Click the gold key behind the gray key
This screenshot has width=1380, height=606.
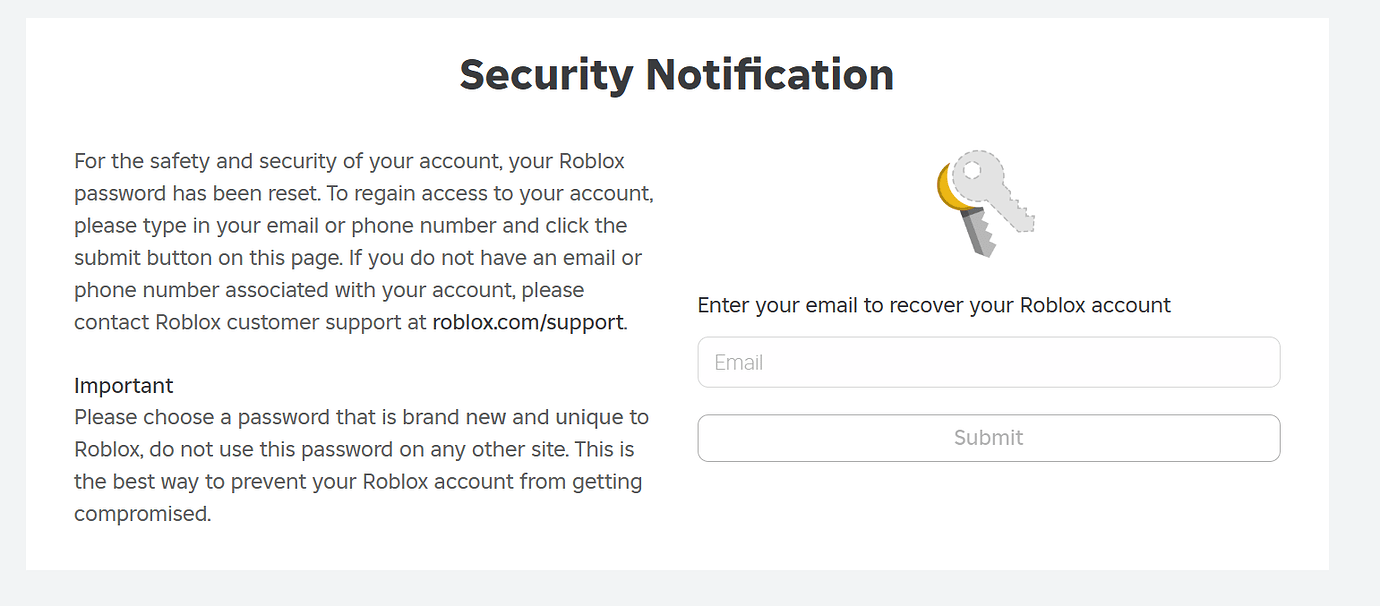coord(943,190)
